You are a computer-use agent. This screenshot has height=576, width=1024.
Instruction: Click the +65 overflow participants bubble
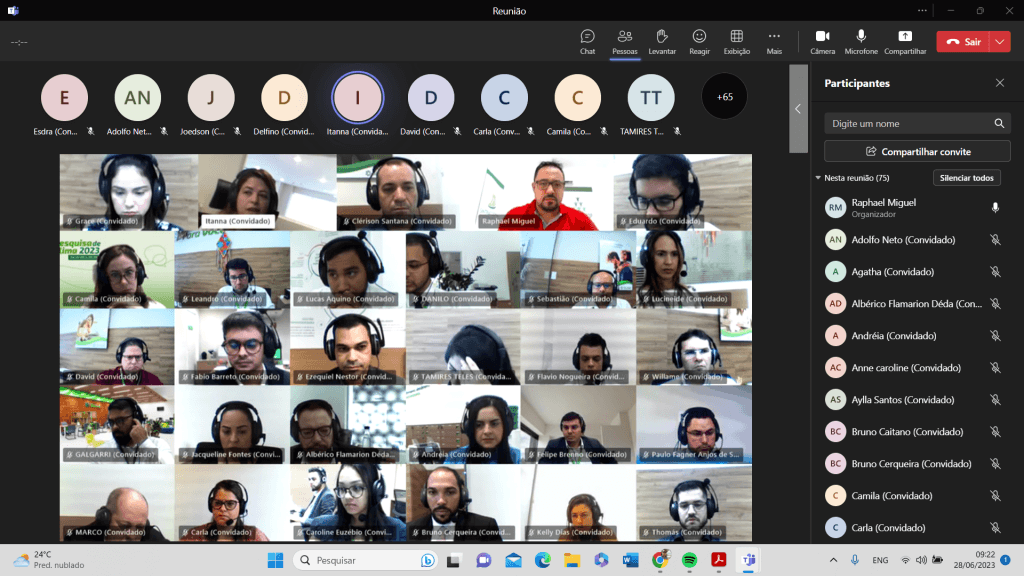pos(724,97)
